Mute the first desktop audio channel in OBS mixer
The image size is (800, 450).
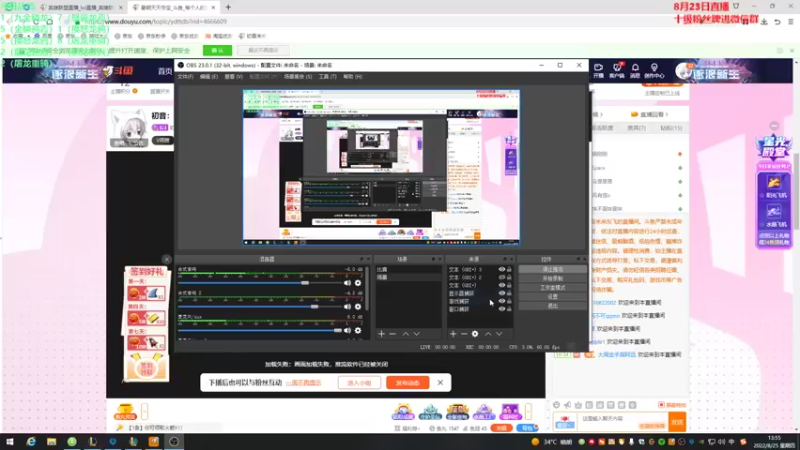(347, 283)
